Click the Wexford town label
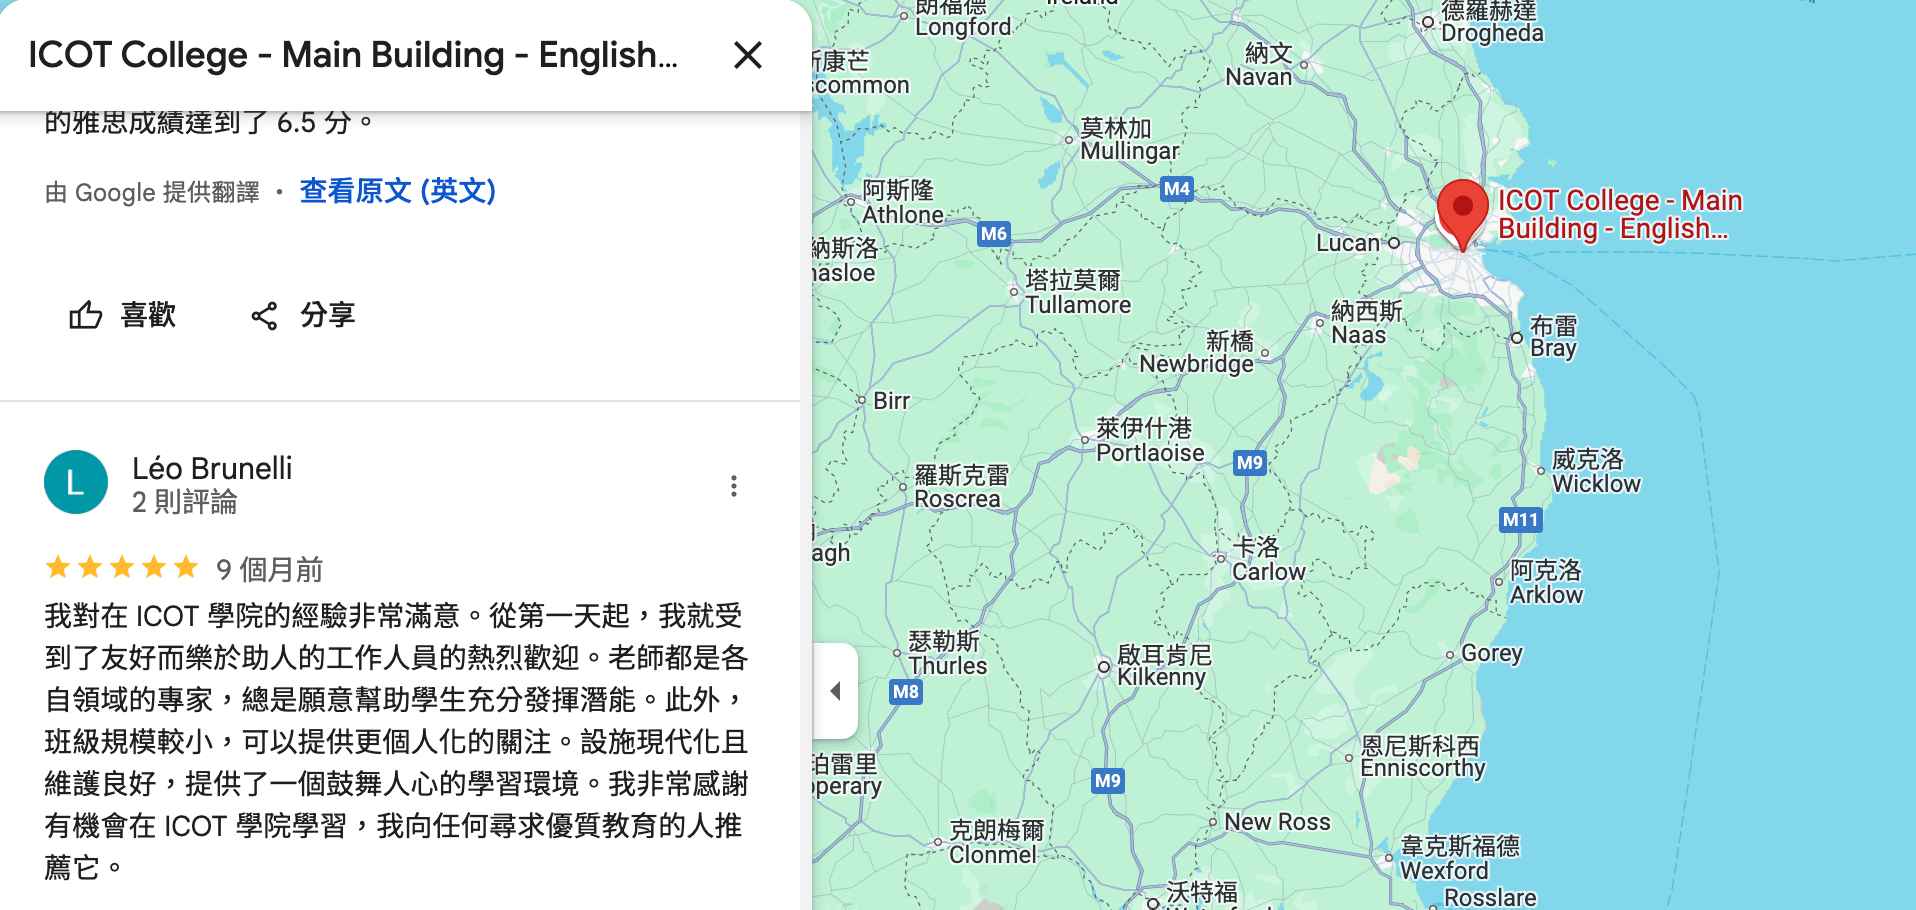The height and width of the screenshot is (910, 1916). coord(1459,858)
